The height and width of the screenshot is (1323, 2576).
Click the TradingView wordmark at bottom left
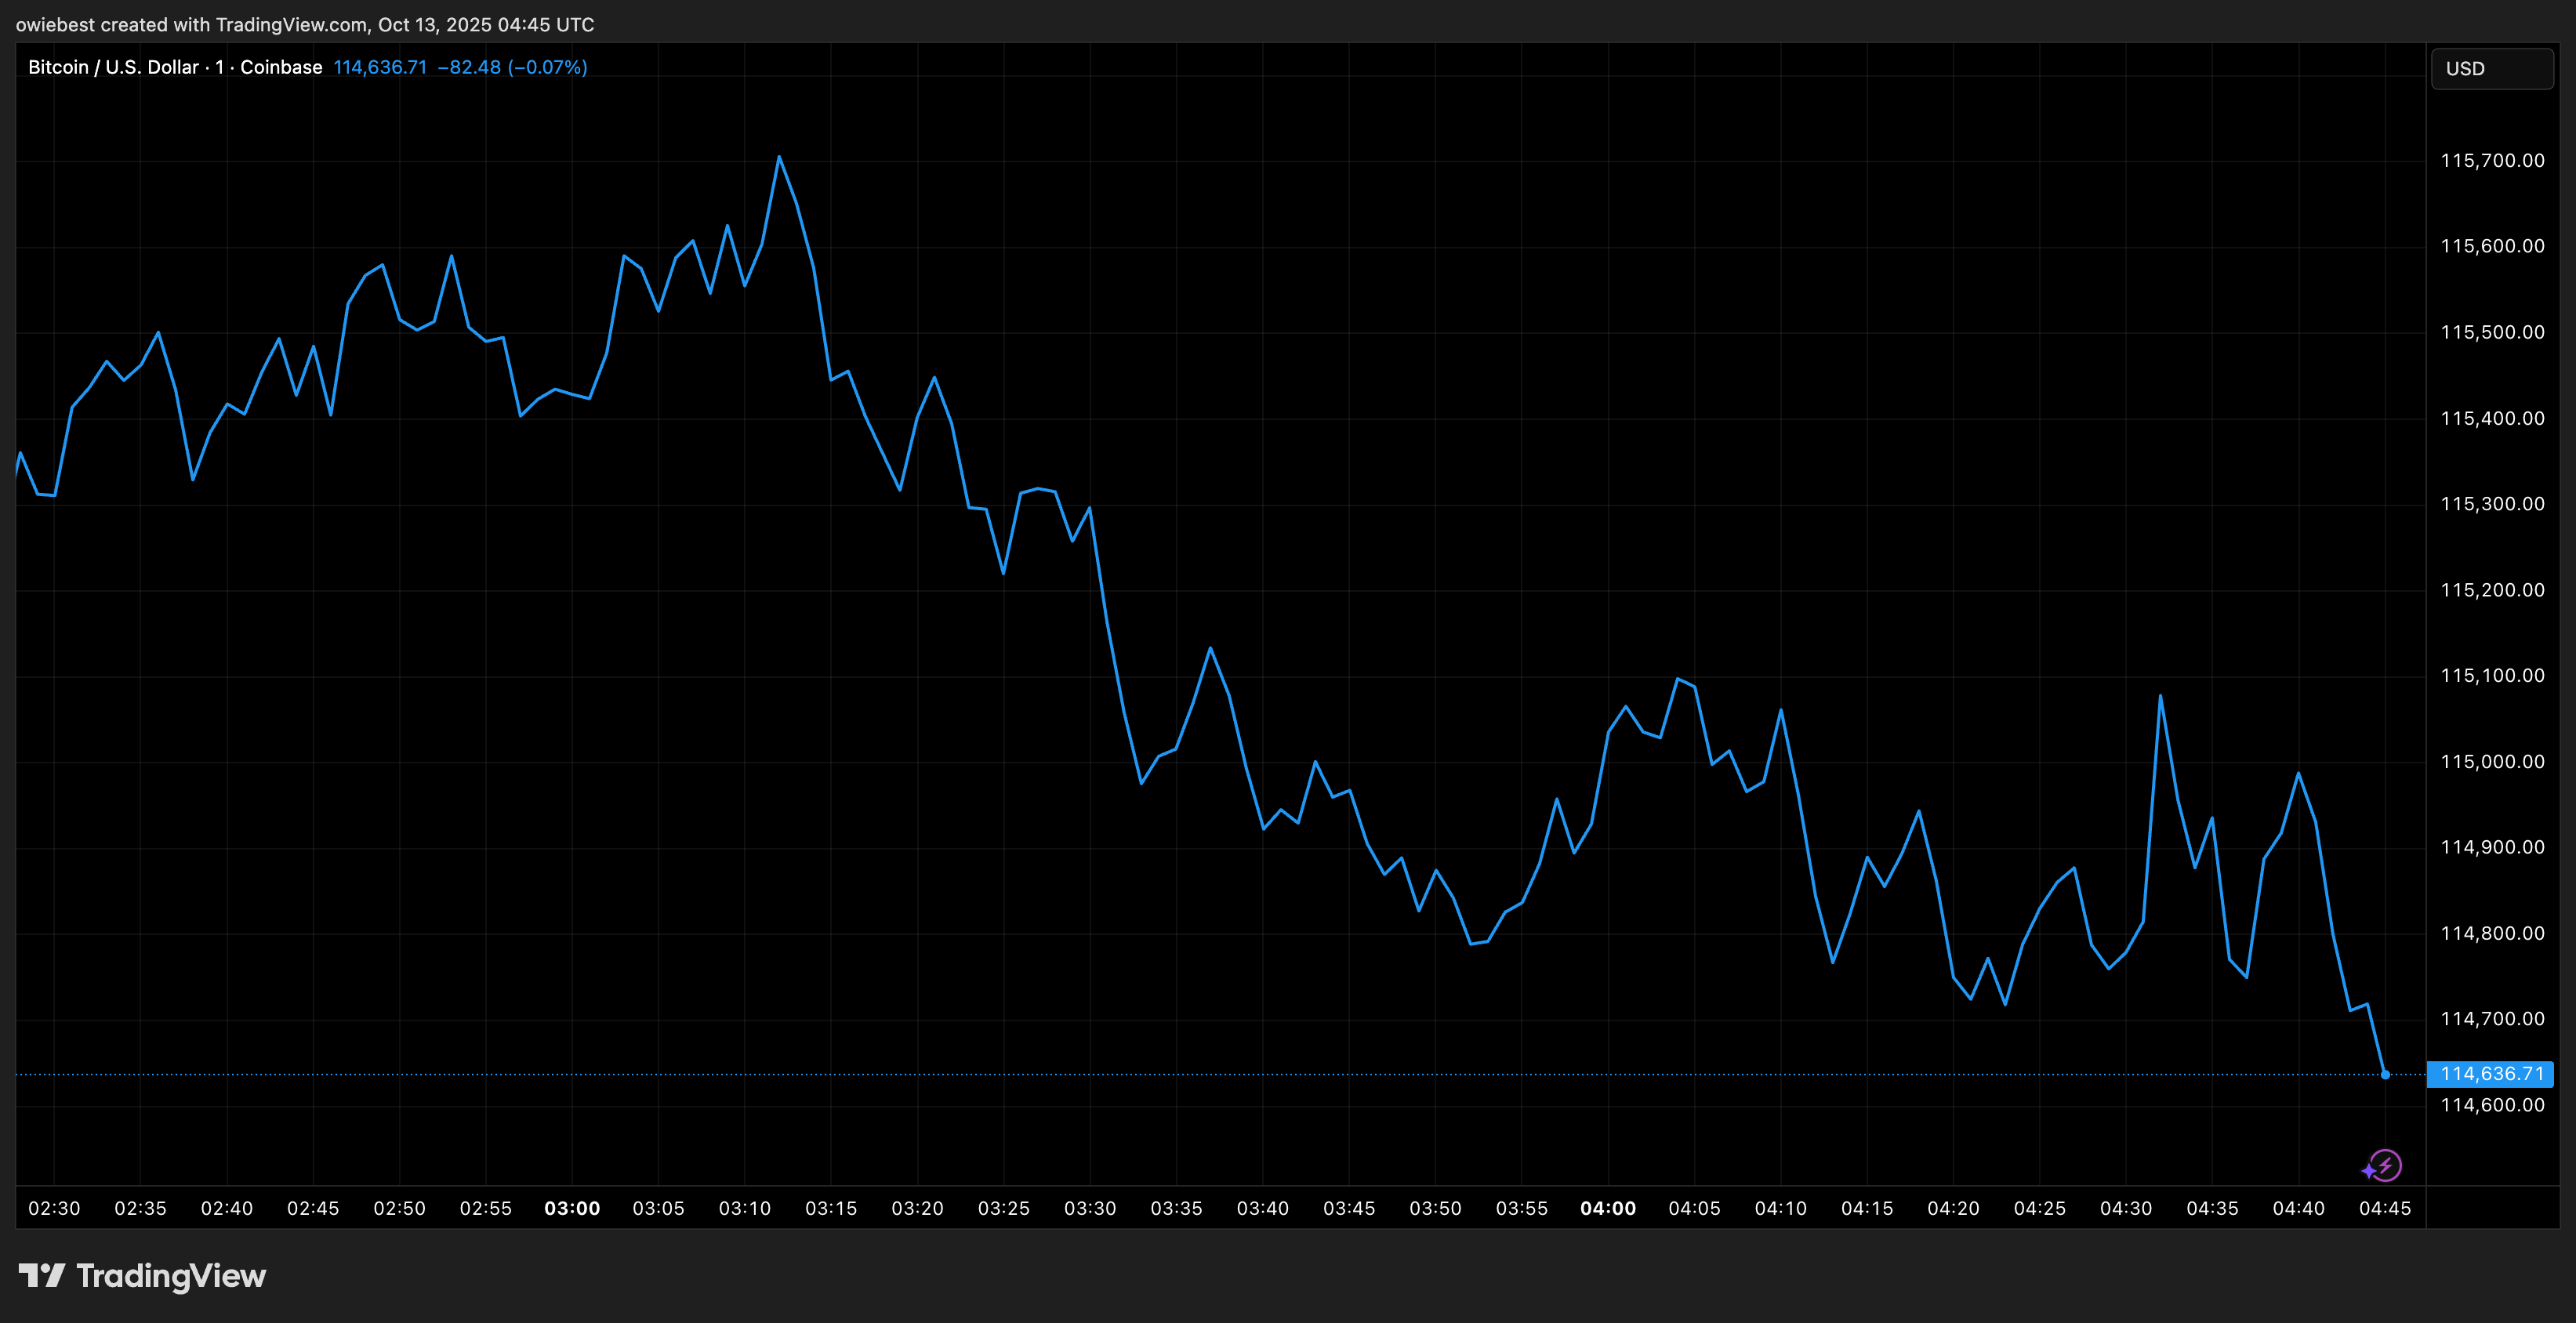(170, 1276)
